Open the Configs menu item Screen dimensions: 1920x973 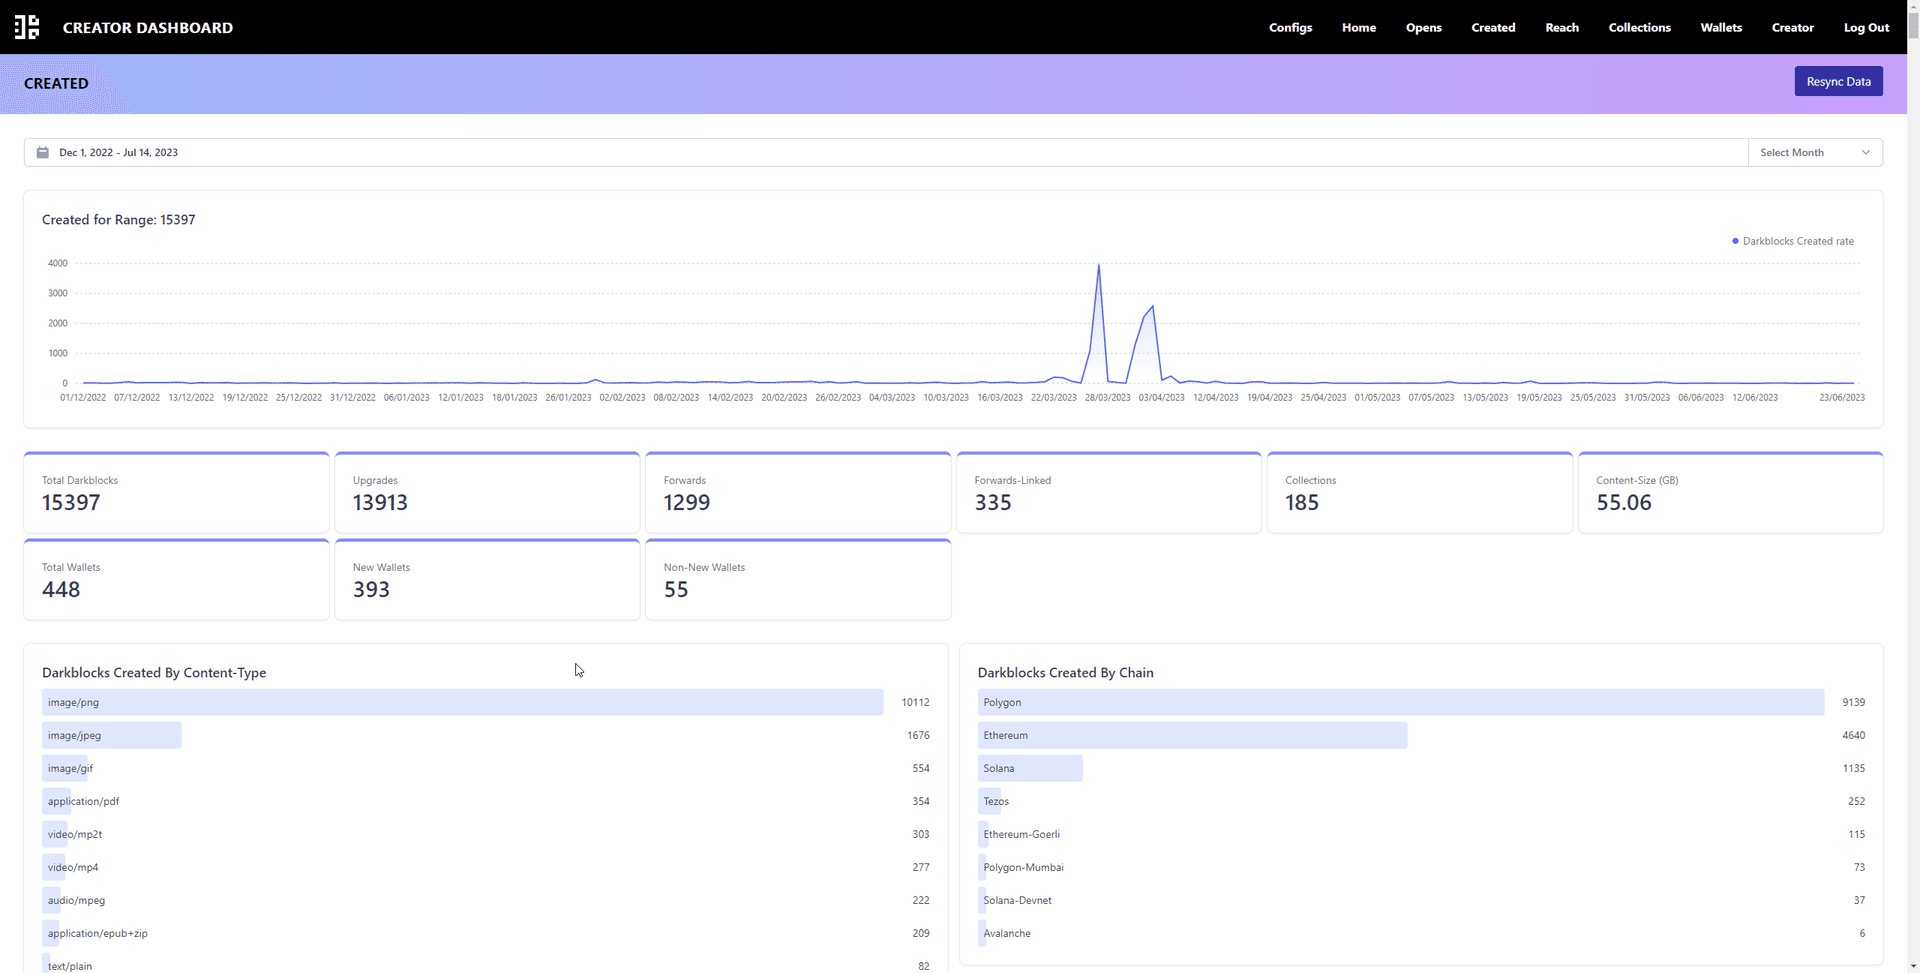(1290, 28)
